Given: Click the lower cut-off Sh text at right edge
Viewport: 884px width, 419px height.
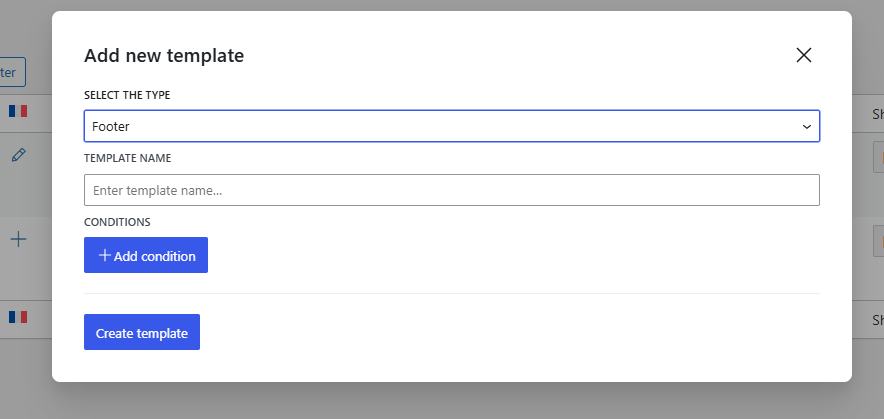Looking at the screenshot, I should pyautogui.click(x=878, y=320).
